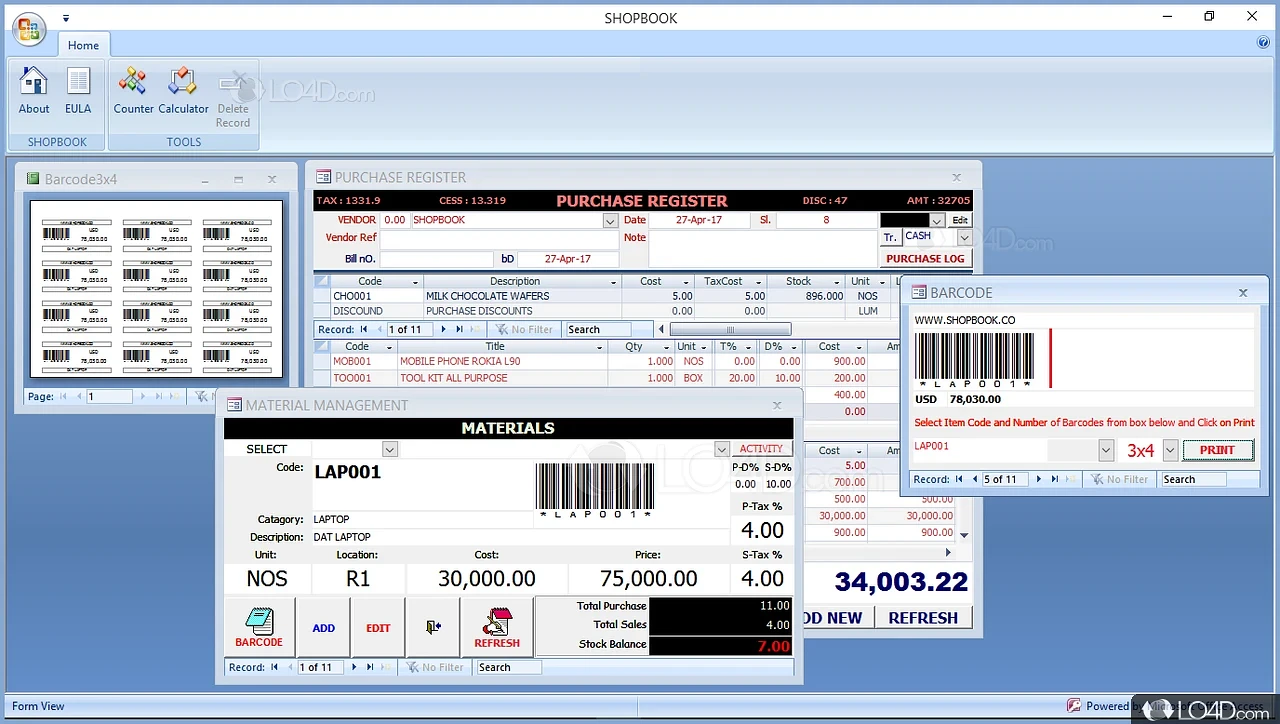Open the CASH transaction type dropdown

pyautogui.click(x=964, y=237)
